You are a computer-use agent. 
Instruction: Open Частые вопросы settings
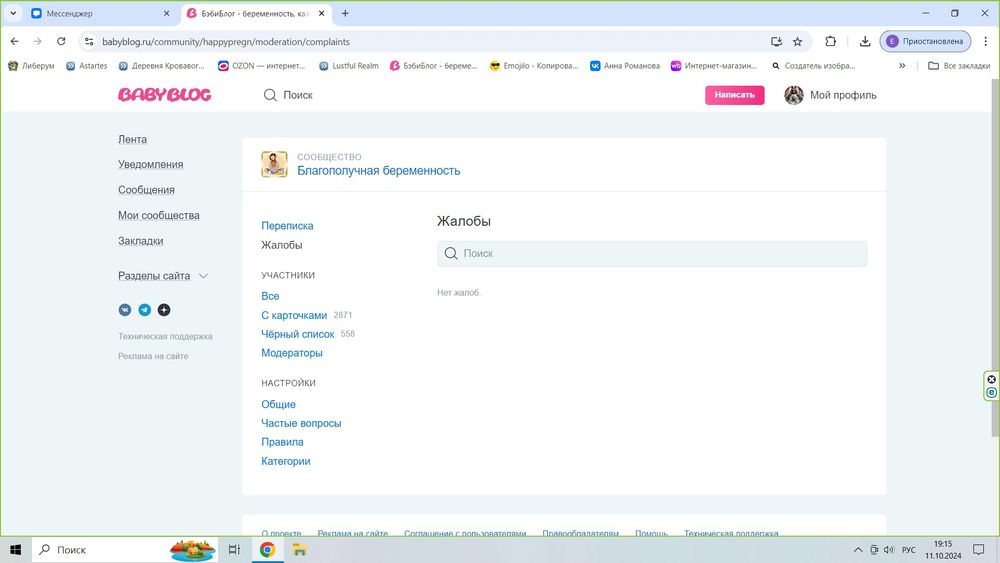tap(301, 423)
